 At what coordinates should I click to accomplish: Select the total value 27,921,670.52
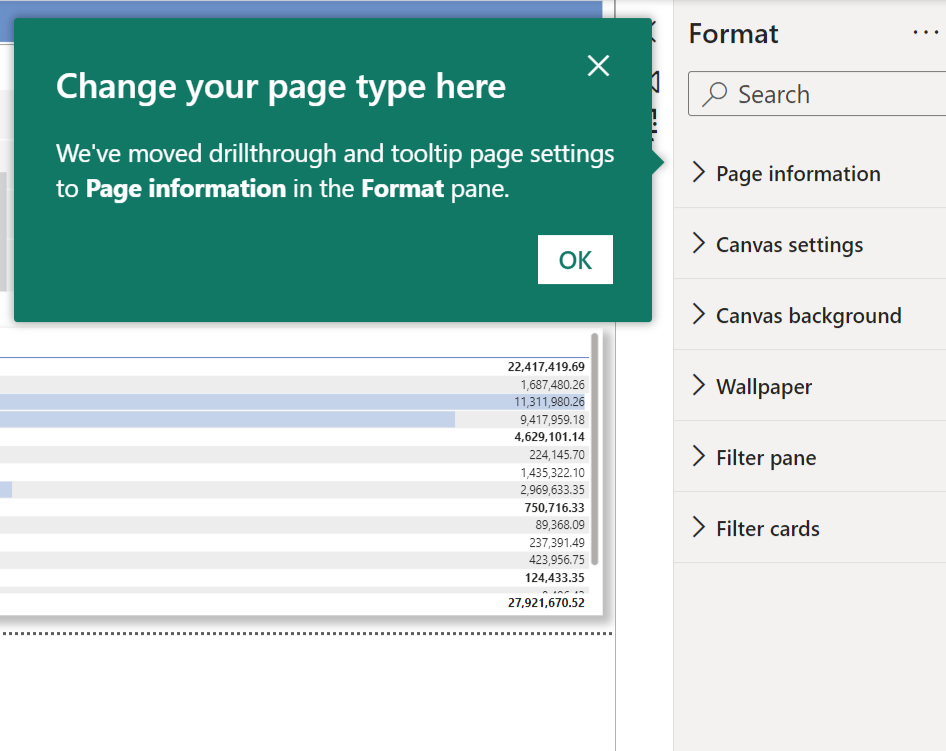point(546,603)
